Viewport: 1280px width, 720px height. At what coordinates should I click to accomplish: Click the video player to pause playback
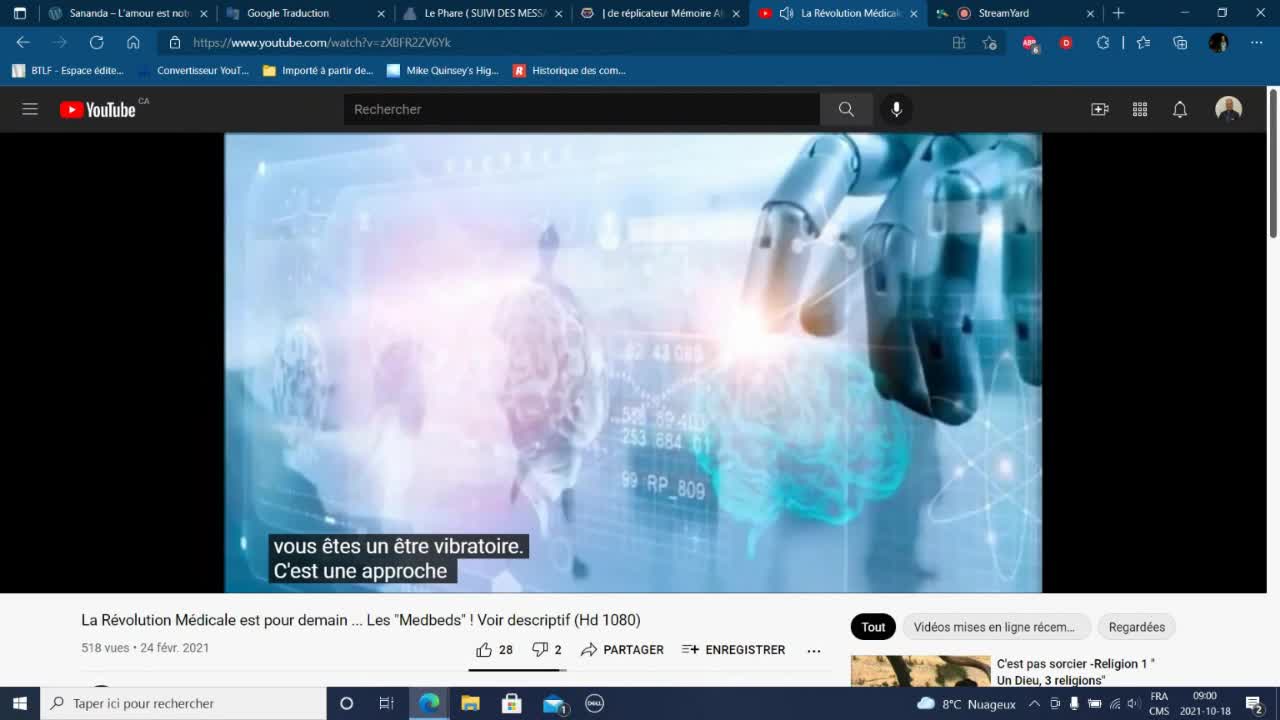pos(633,363)
